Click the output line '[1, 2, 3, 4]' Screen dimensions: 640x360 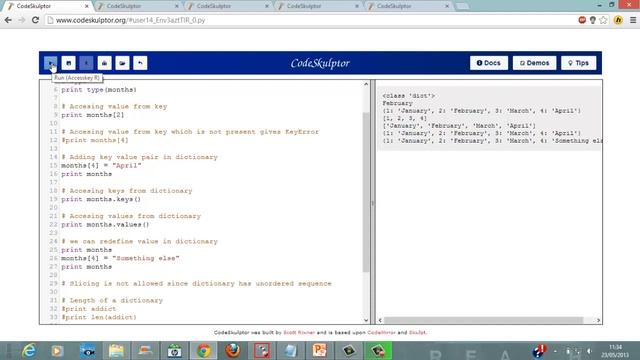[x=404, y=118]
